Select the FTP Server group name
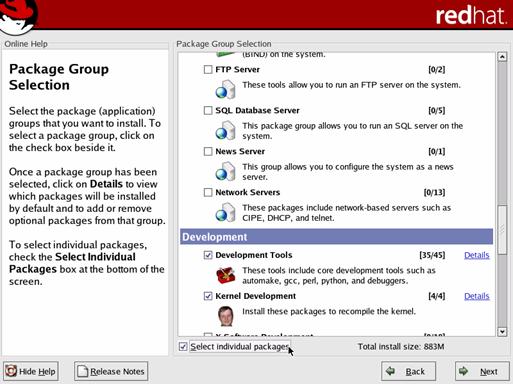This screenshot has height=384, width=513. tap(237, 69)
